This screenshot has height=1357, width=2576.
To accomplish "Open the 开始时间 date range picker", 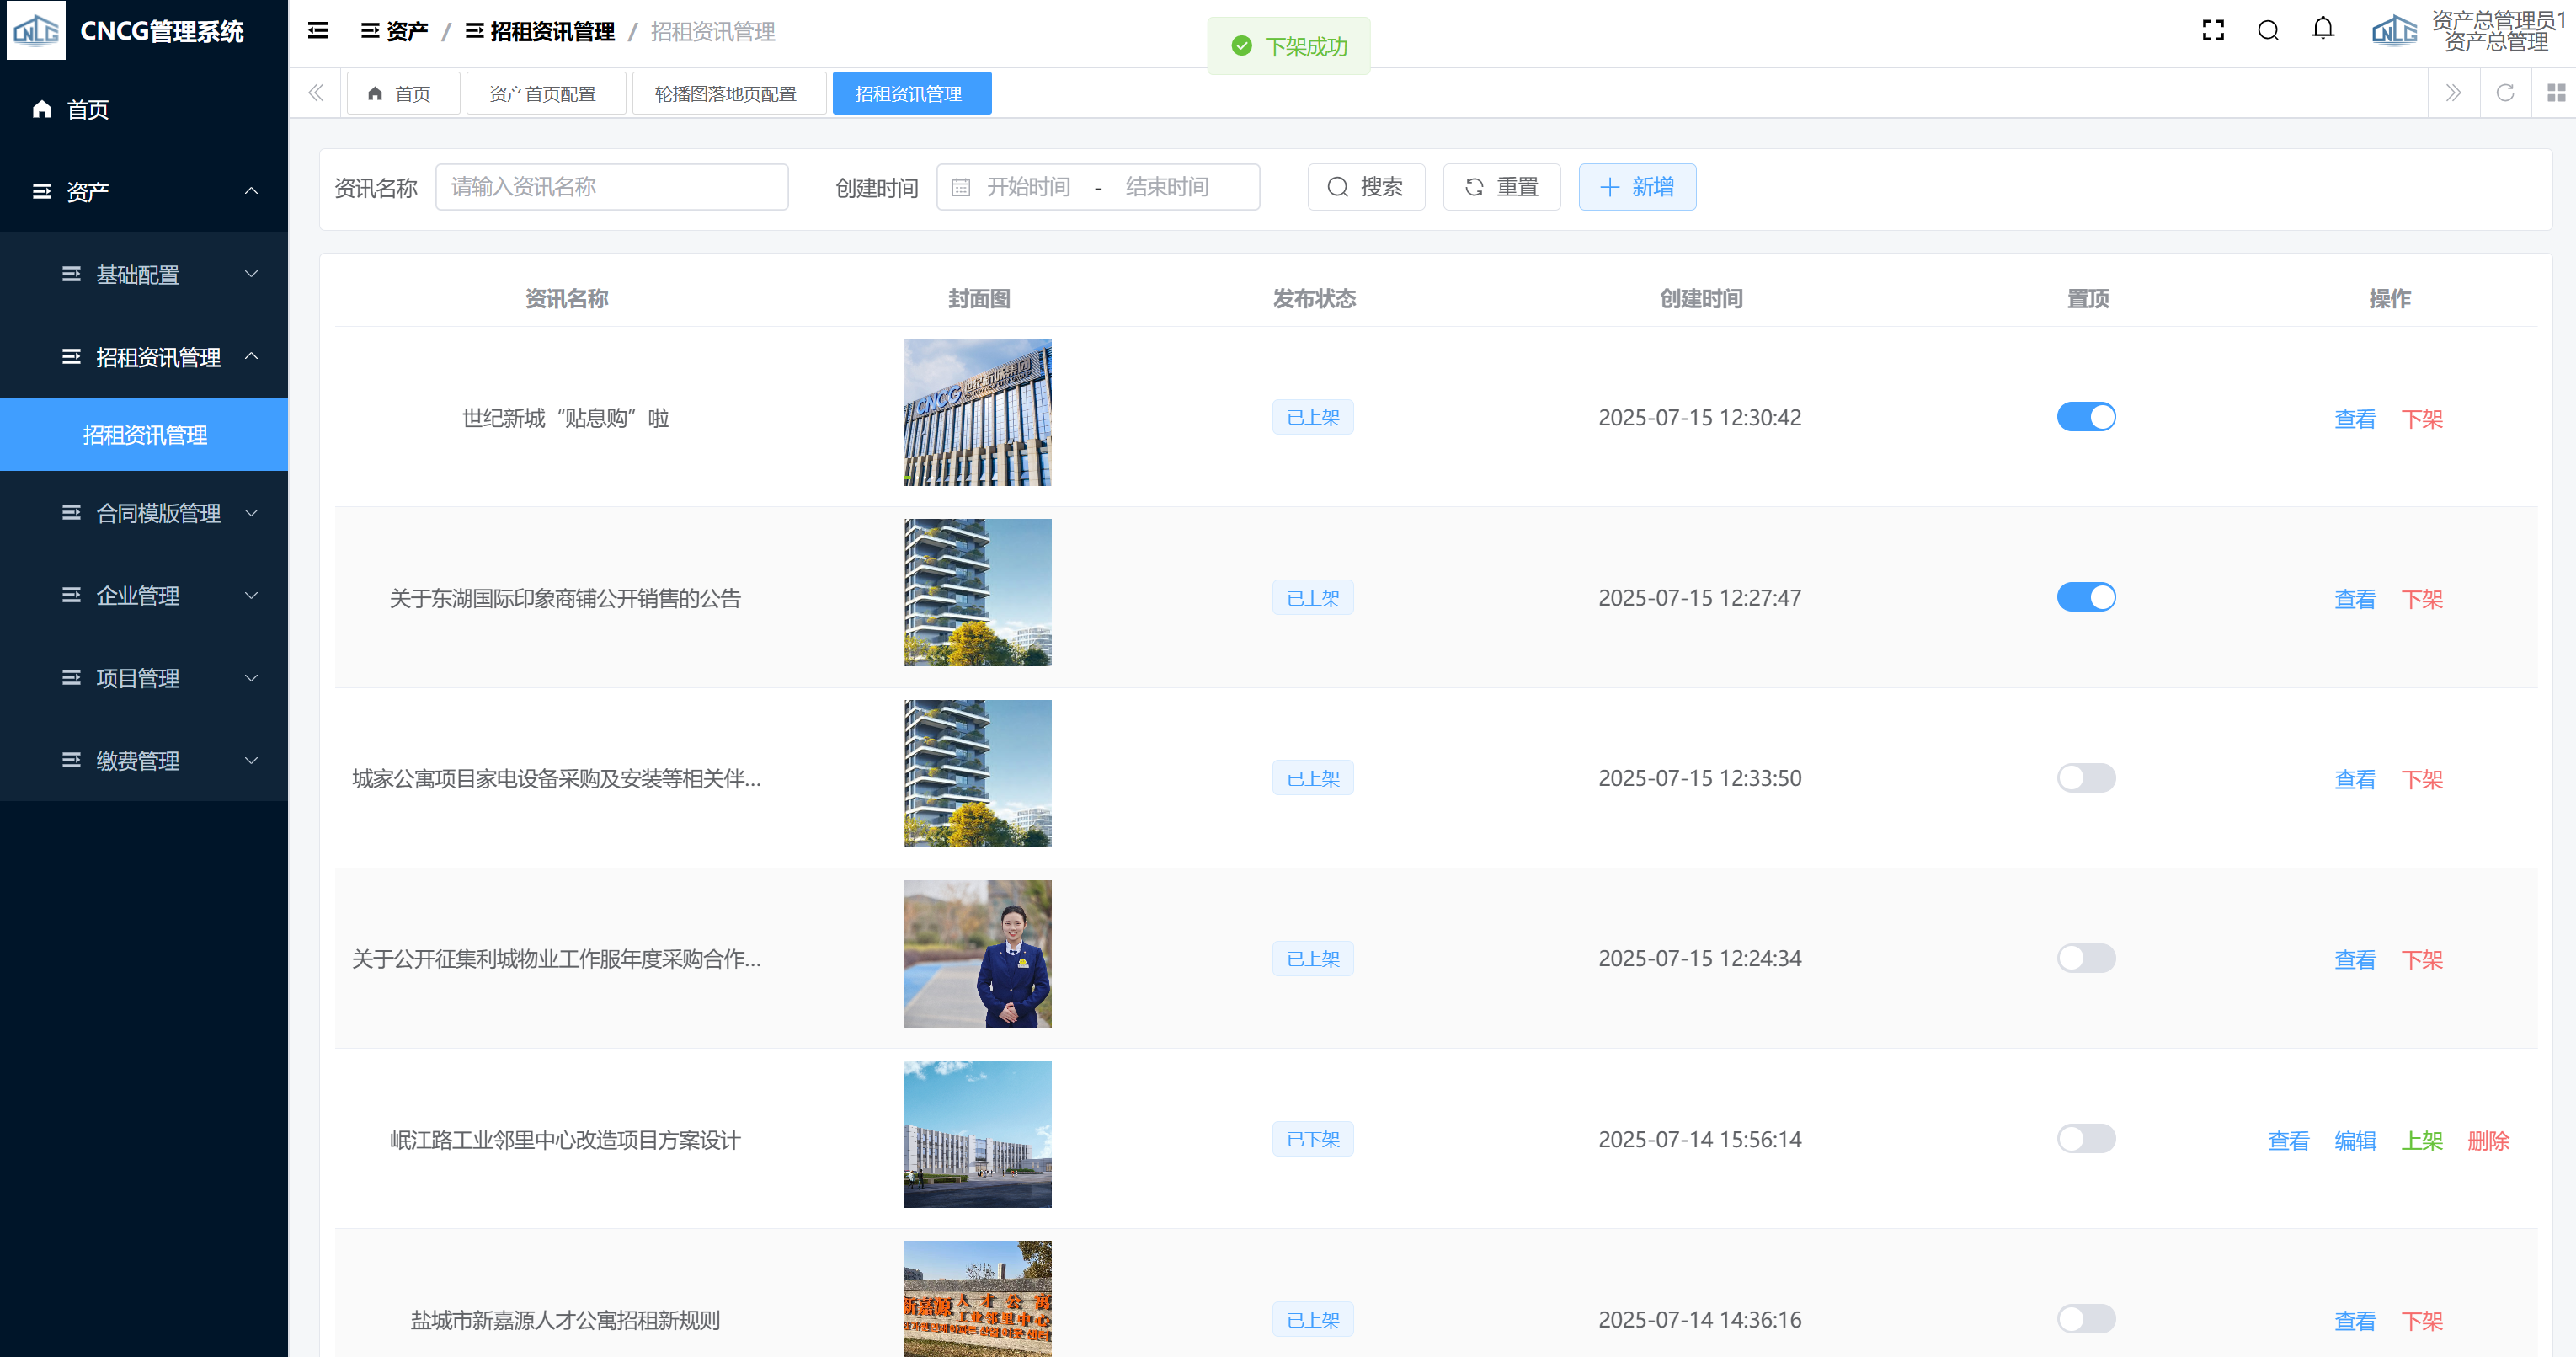I will pos(1028,187).
